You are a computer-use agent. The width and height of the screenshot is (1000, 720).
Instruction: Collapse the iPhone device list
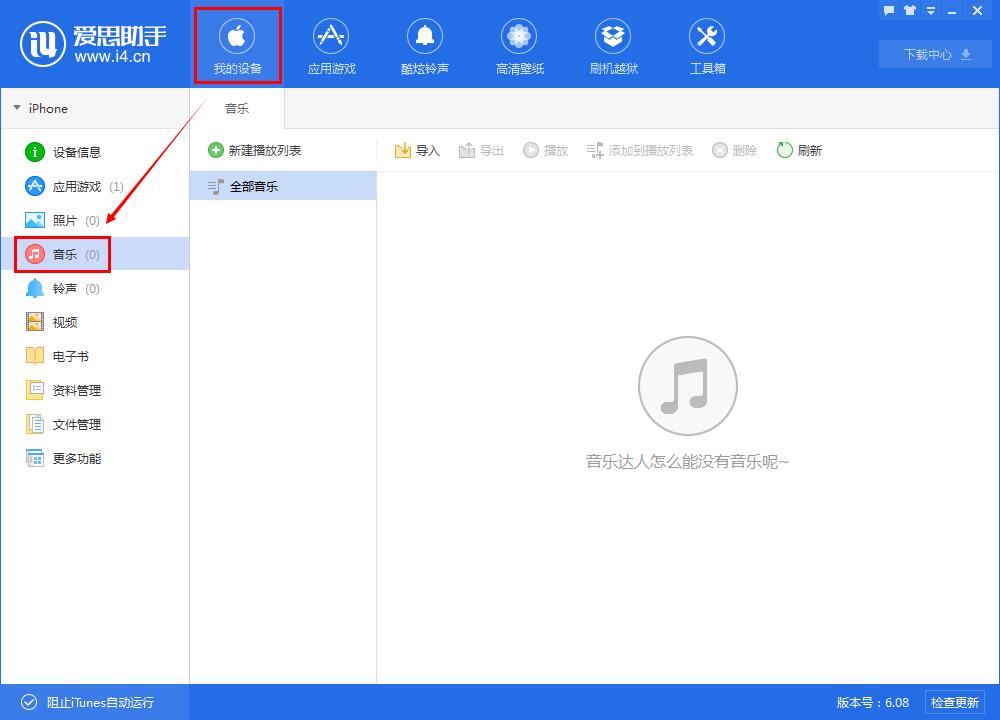[17, 108]
